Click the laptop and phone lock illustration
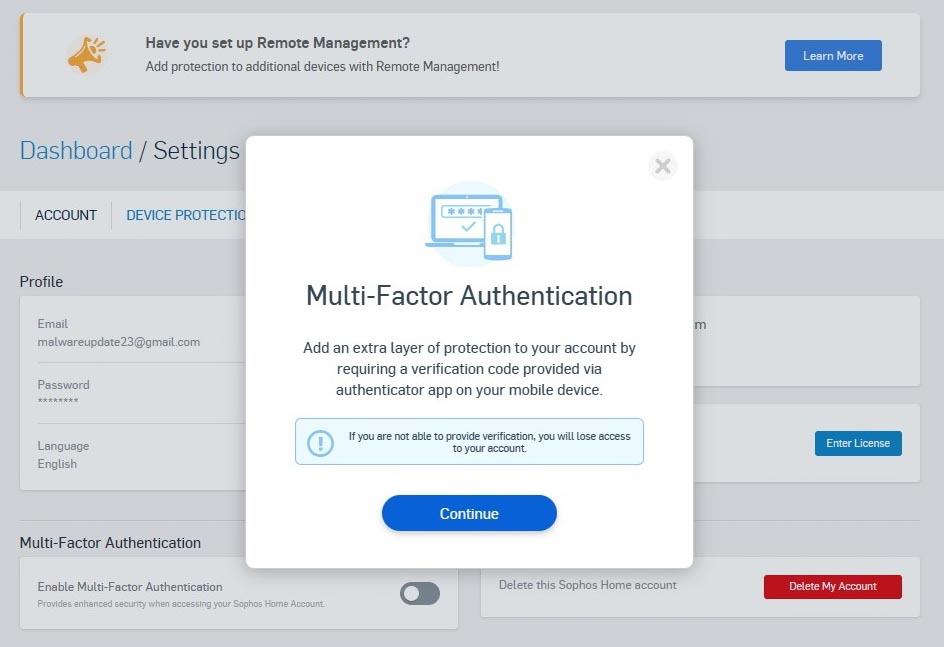944x647 pixels. point(469,223)
